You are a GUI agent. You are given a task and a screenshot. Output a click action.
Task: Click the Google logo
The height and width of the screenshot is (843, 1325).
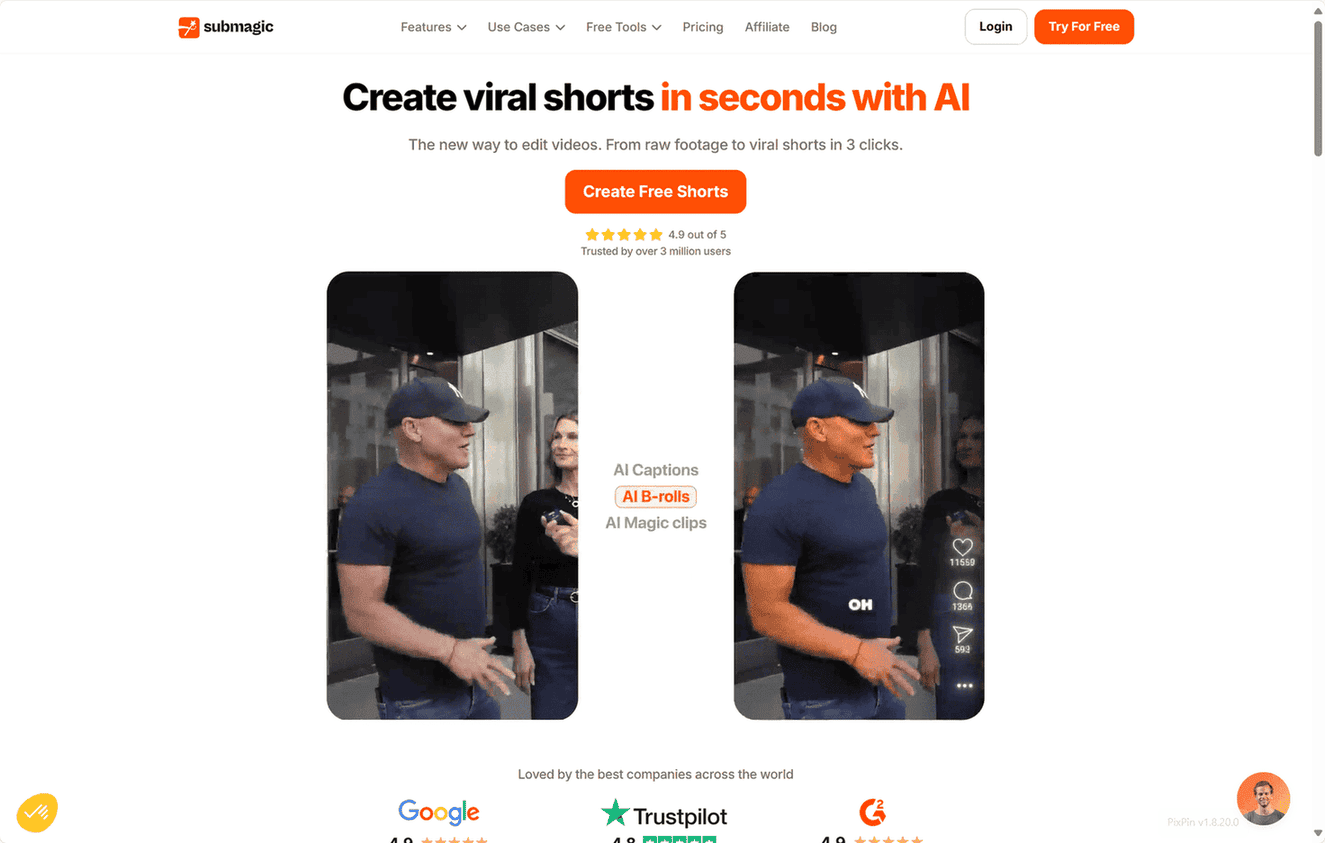click(x=439, y=812)
